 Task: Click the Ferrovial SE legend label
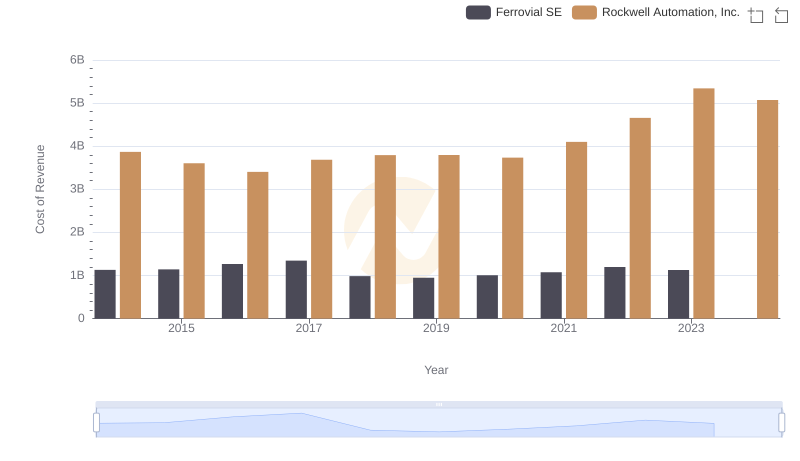(528, 12)
